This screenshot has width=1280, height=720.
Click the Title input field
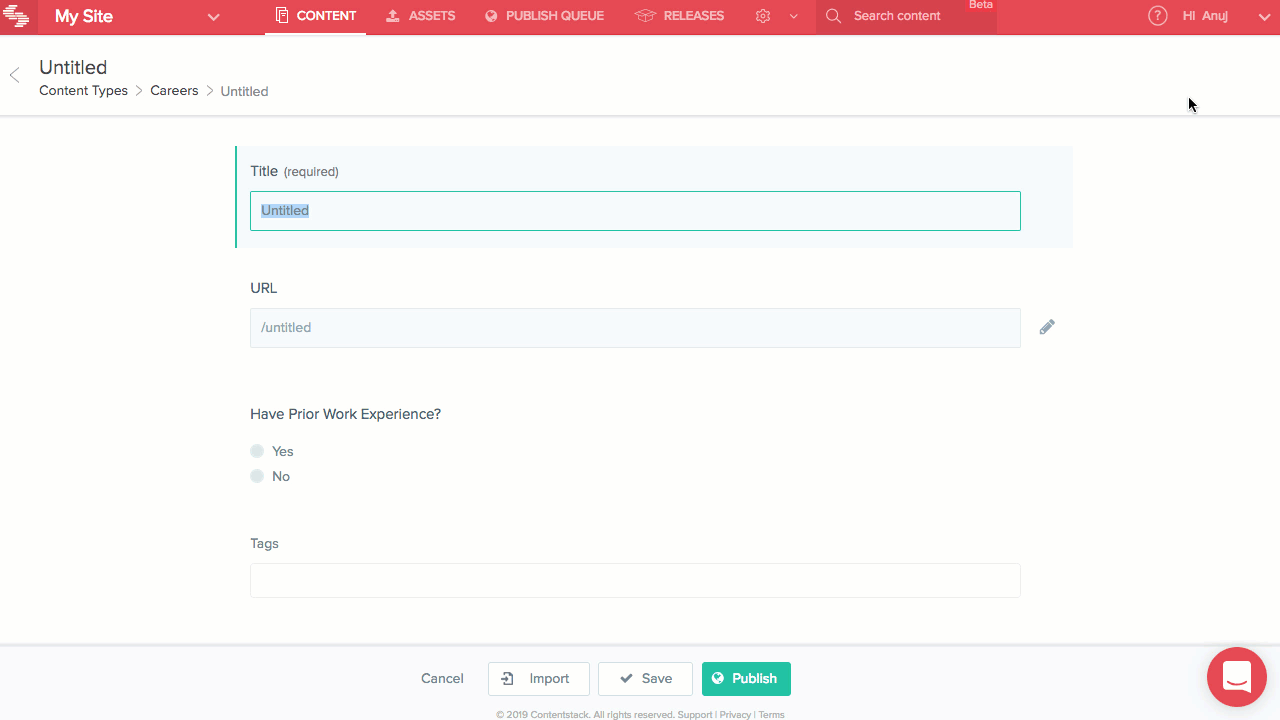click(635, 211)
